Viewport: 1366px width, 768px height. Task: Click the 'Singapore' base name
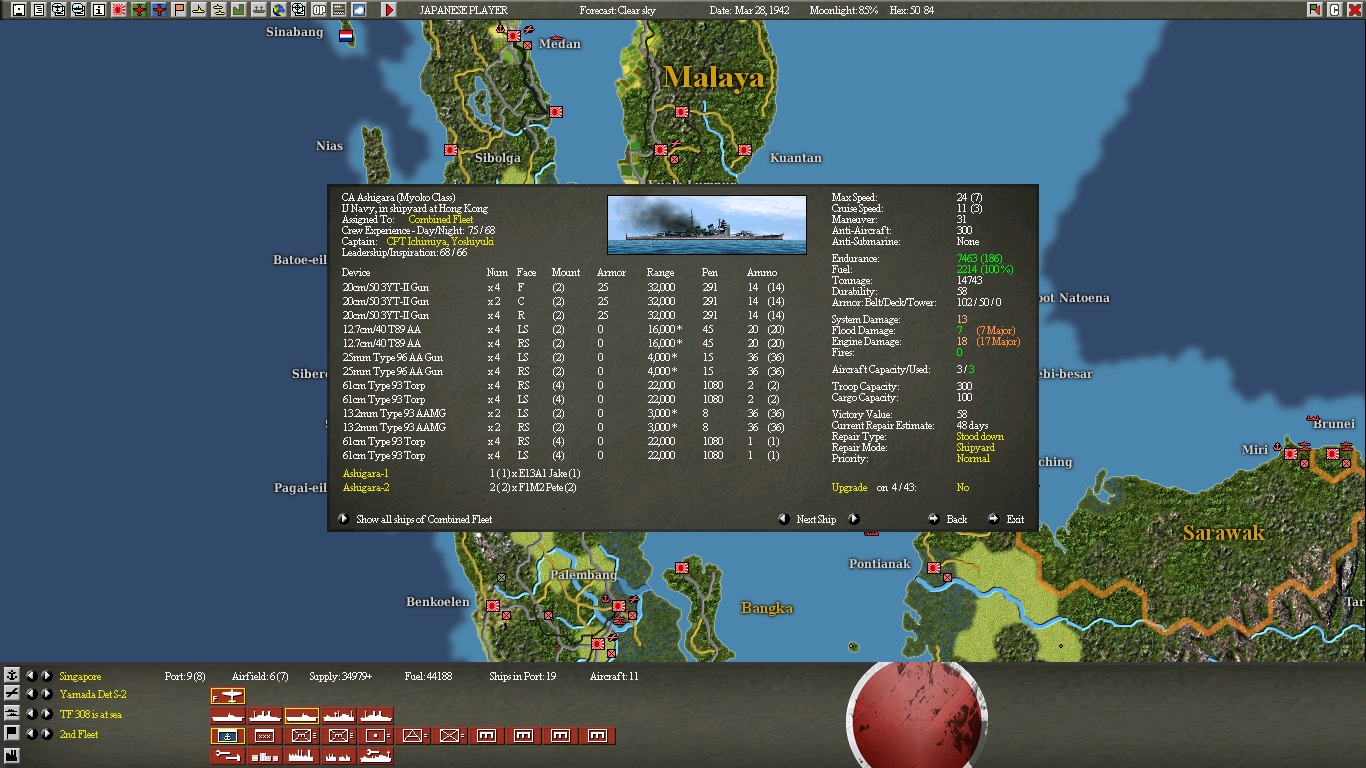[80, 677]
